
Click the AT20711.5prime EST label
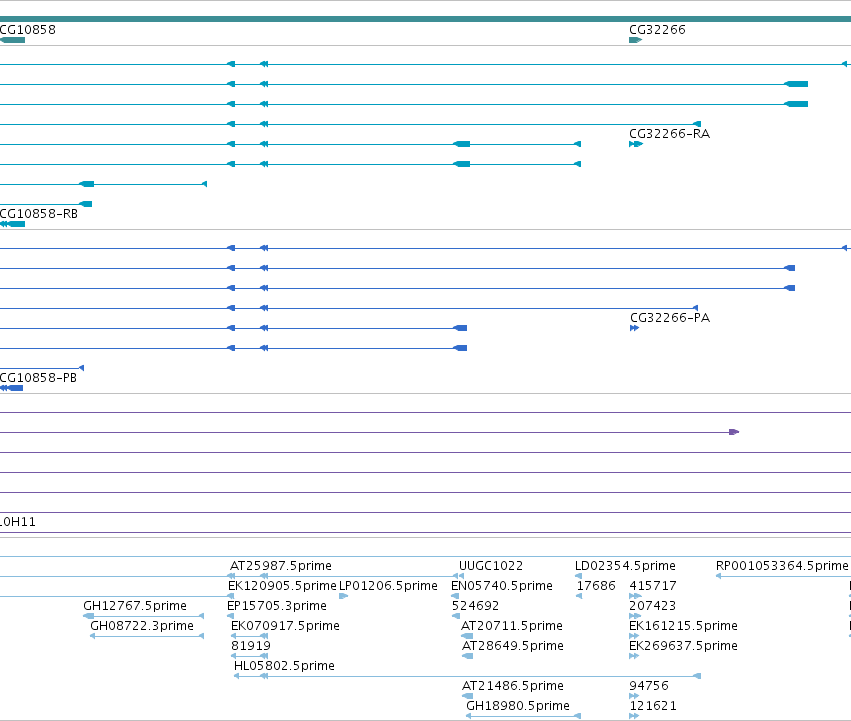coord(512,626)
